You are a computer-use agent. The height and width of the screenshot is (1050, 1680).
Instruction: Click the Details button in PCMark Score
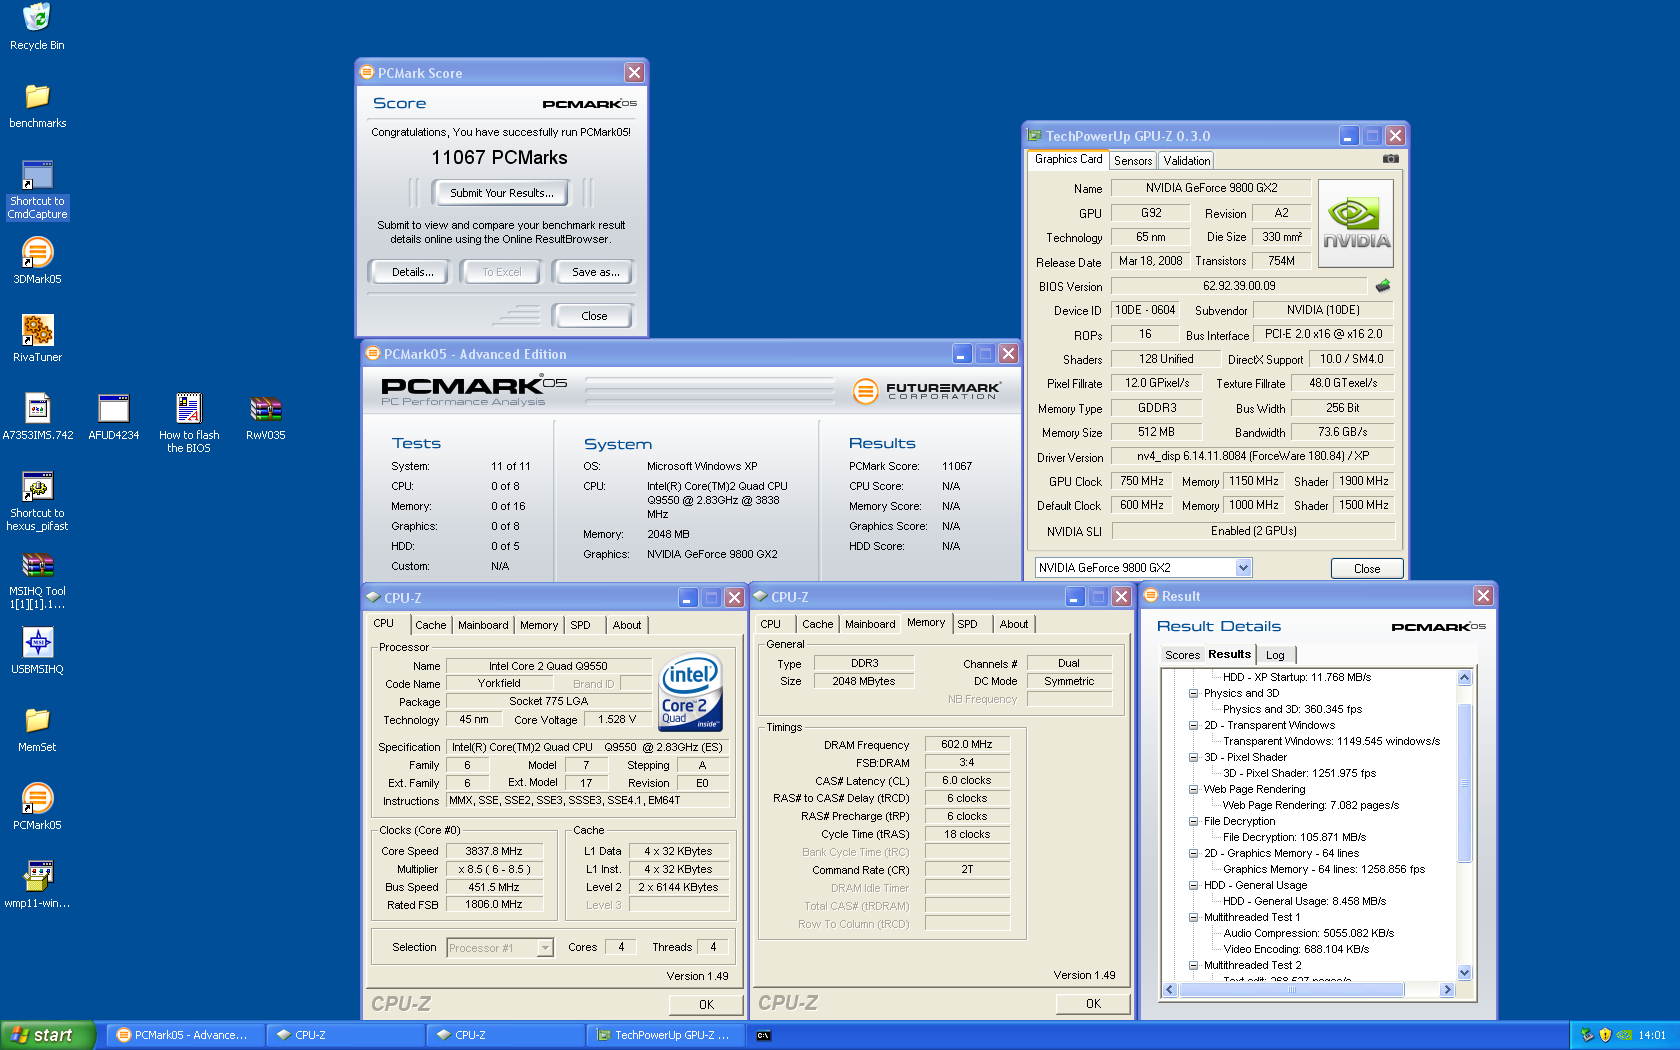[412, 272]
